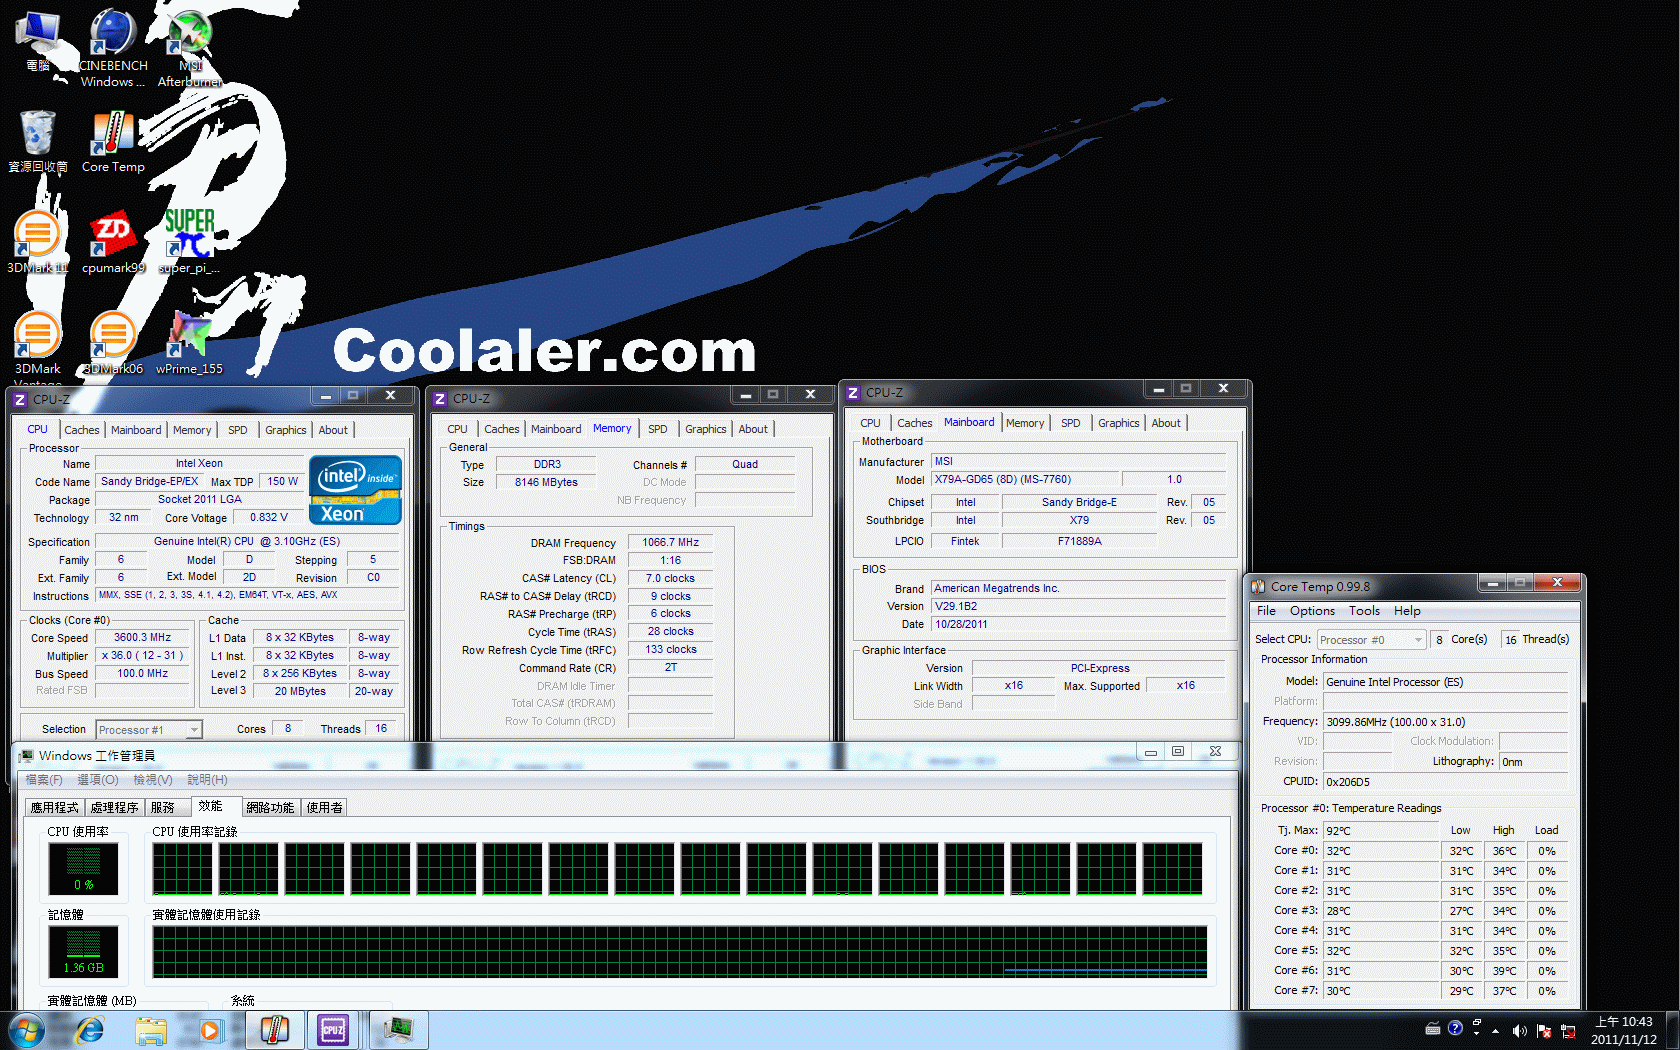Open 檔案(F) menu in Task Manager
Image resolution: width=1680 pixels, height=1050 pixels.
point(44,780)
